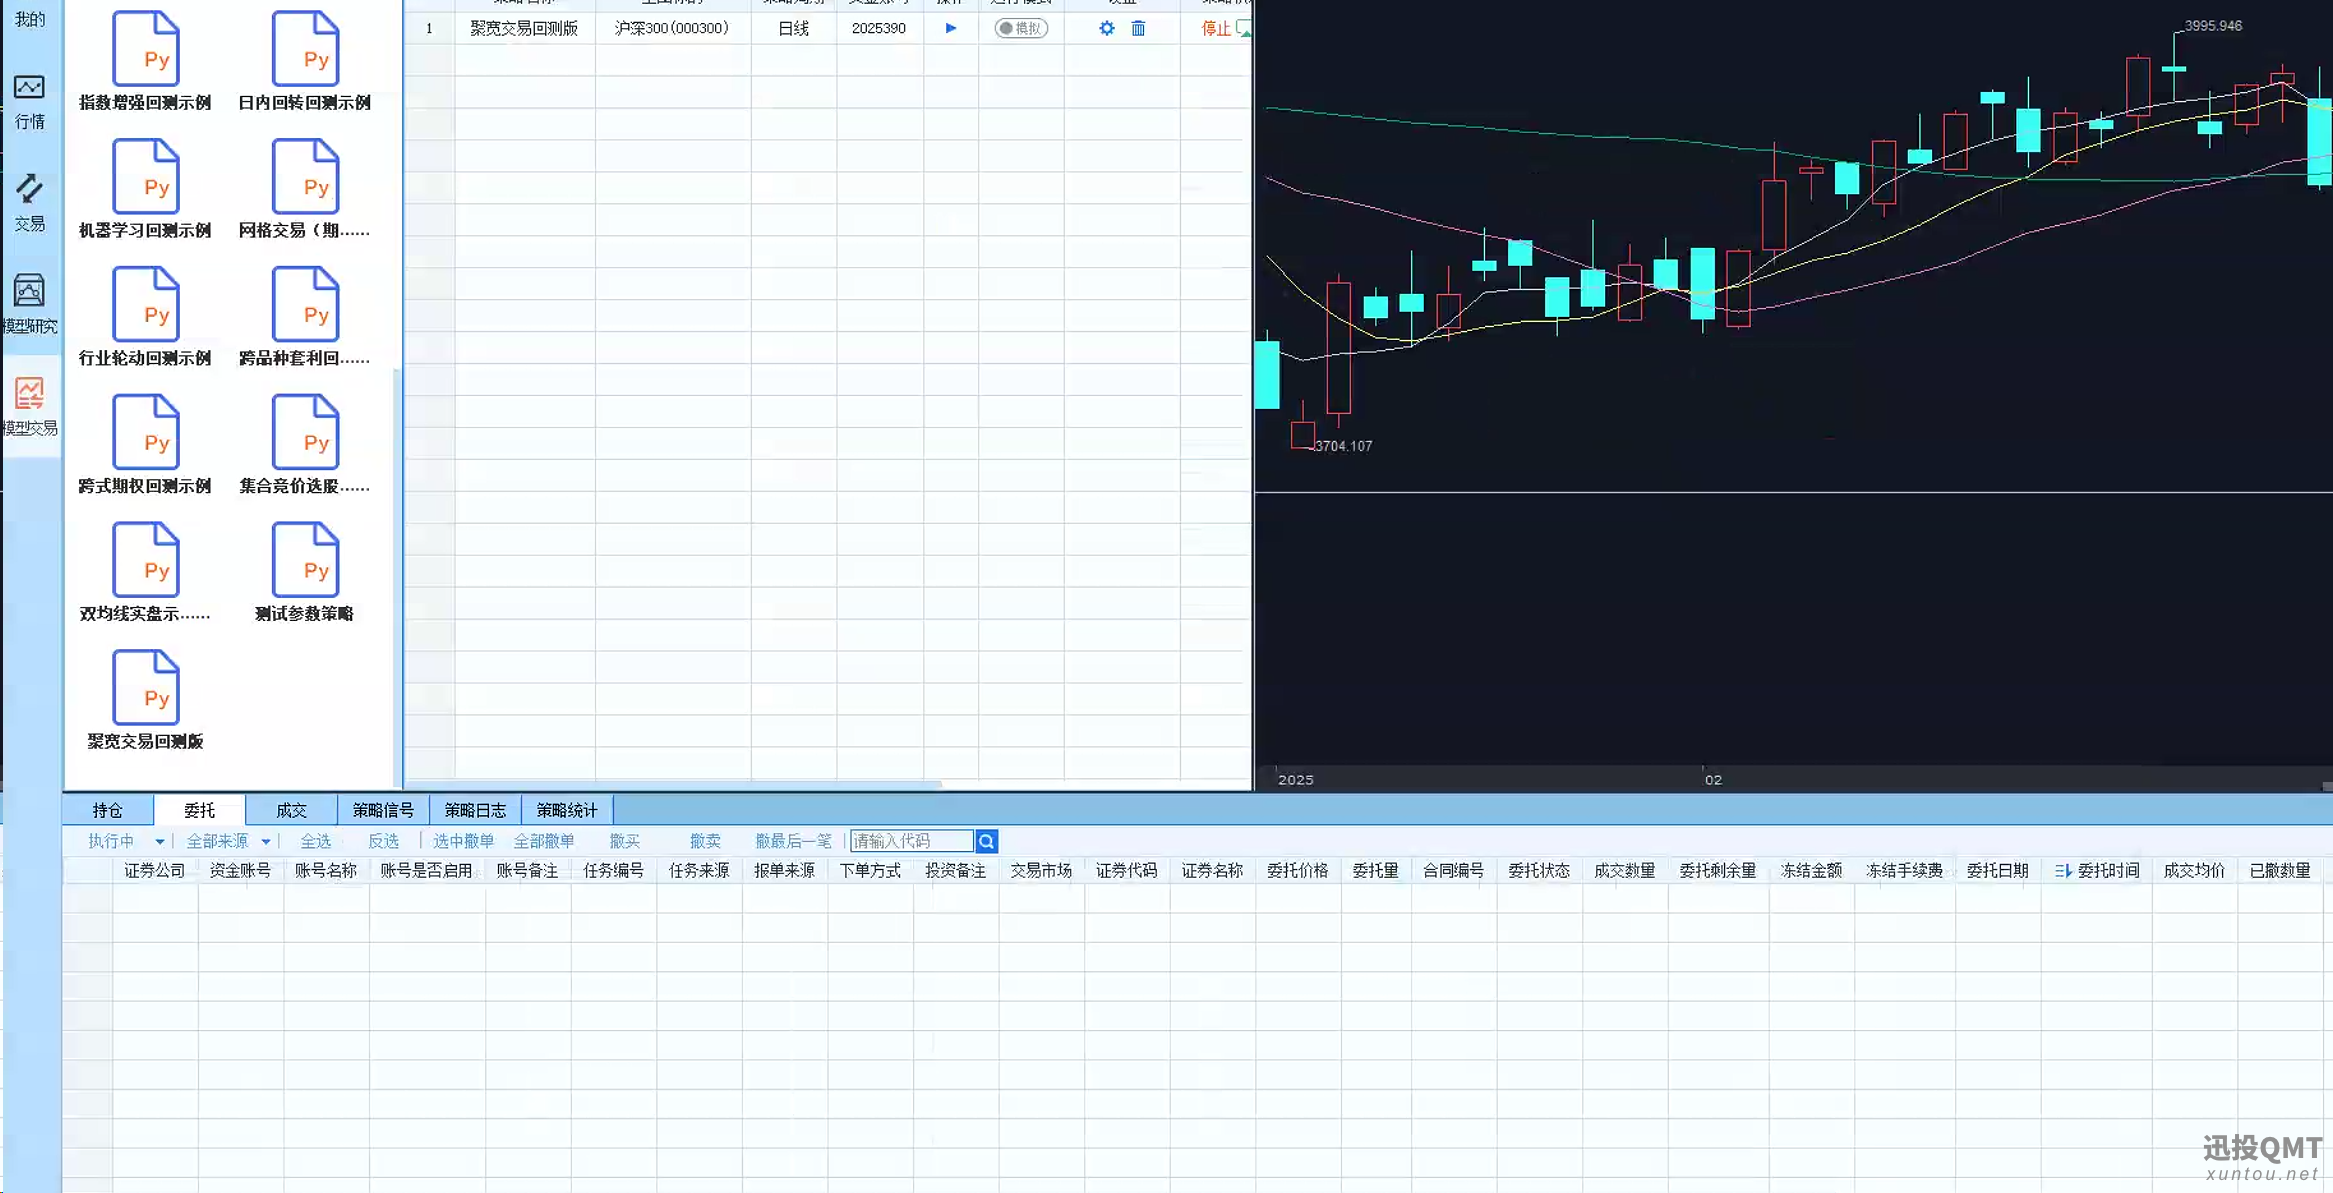Open the 行情 market sidebar icon
This screenshot has height=1193, width=2333.
(29, 102)
